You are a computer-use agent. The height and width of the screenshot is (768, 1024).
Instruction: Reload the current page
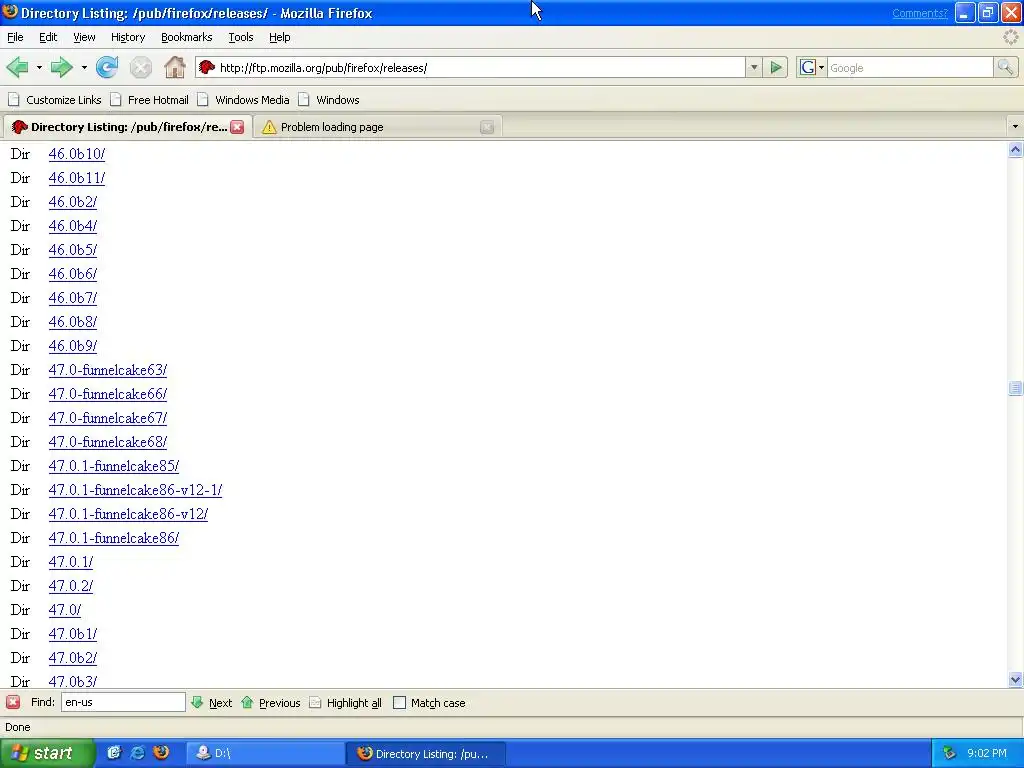tap(107, 67)
